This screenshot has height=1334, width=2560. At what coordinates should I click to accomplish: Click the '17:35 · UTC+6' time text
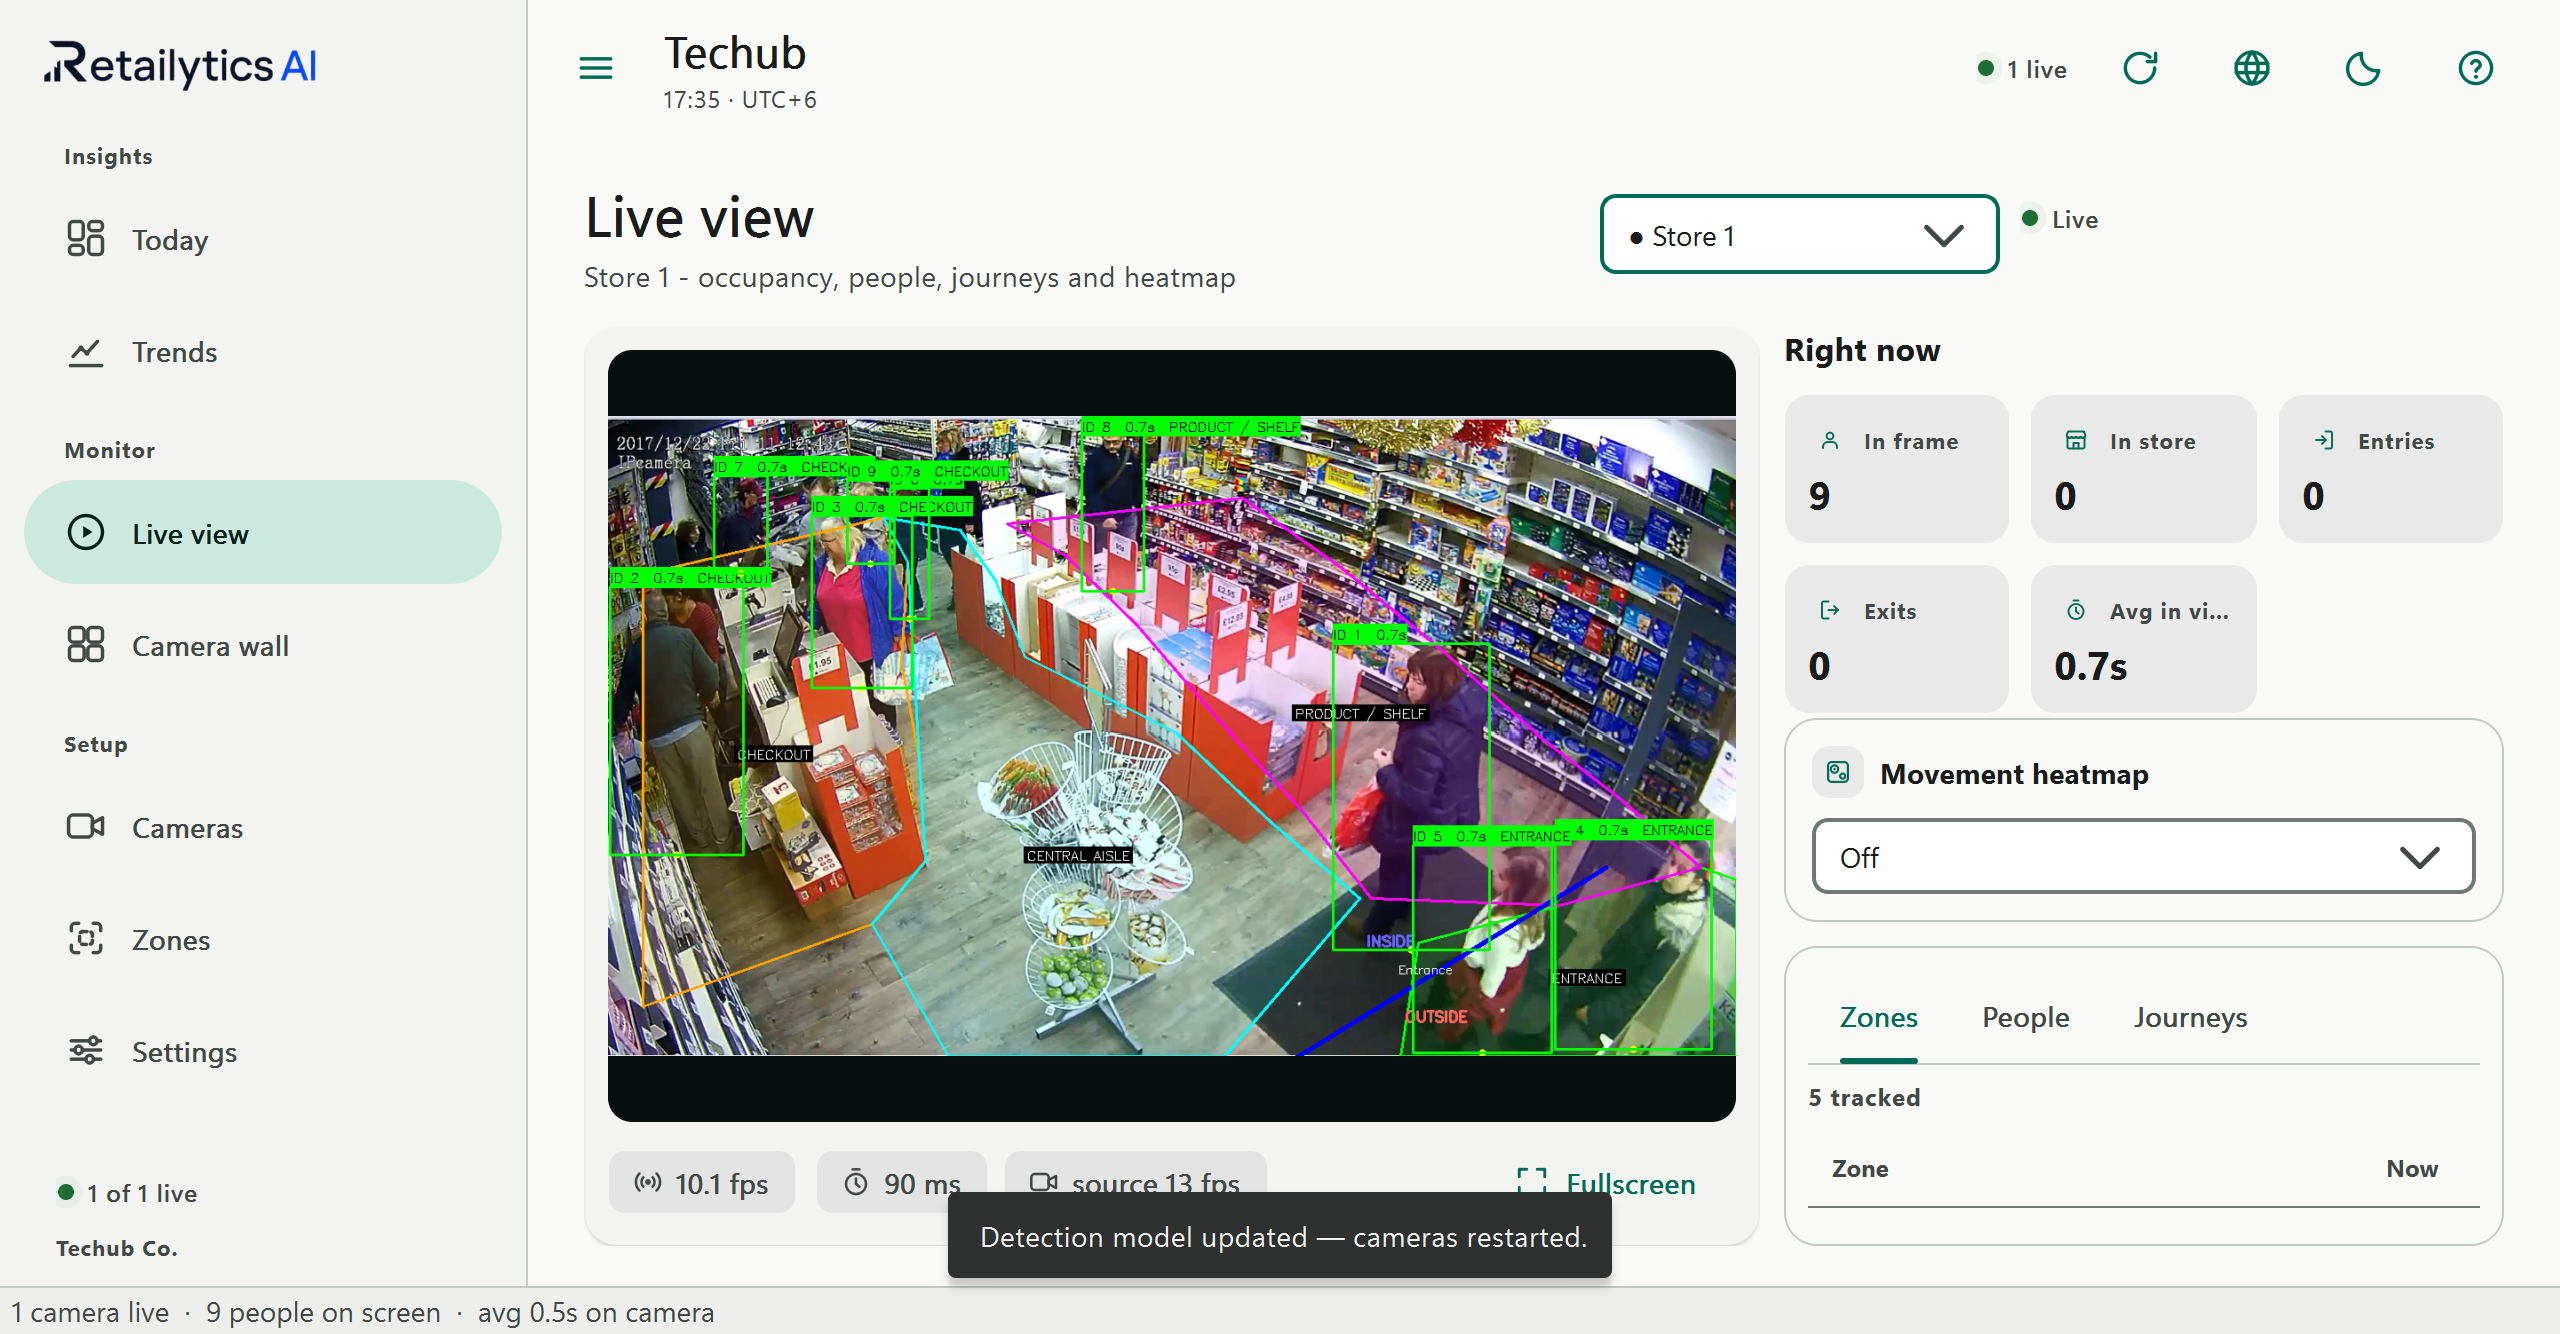coord(740,100)
